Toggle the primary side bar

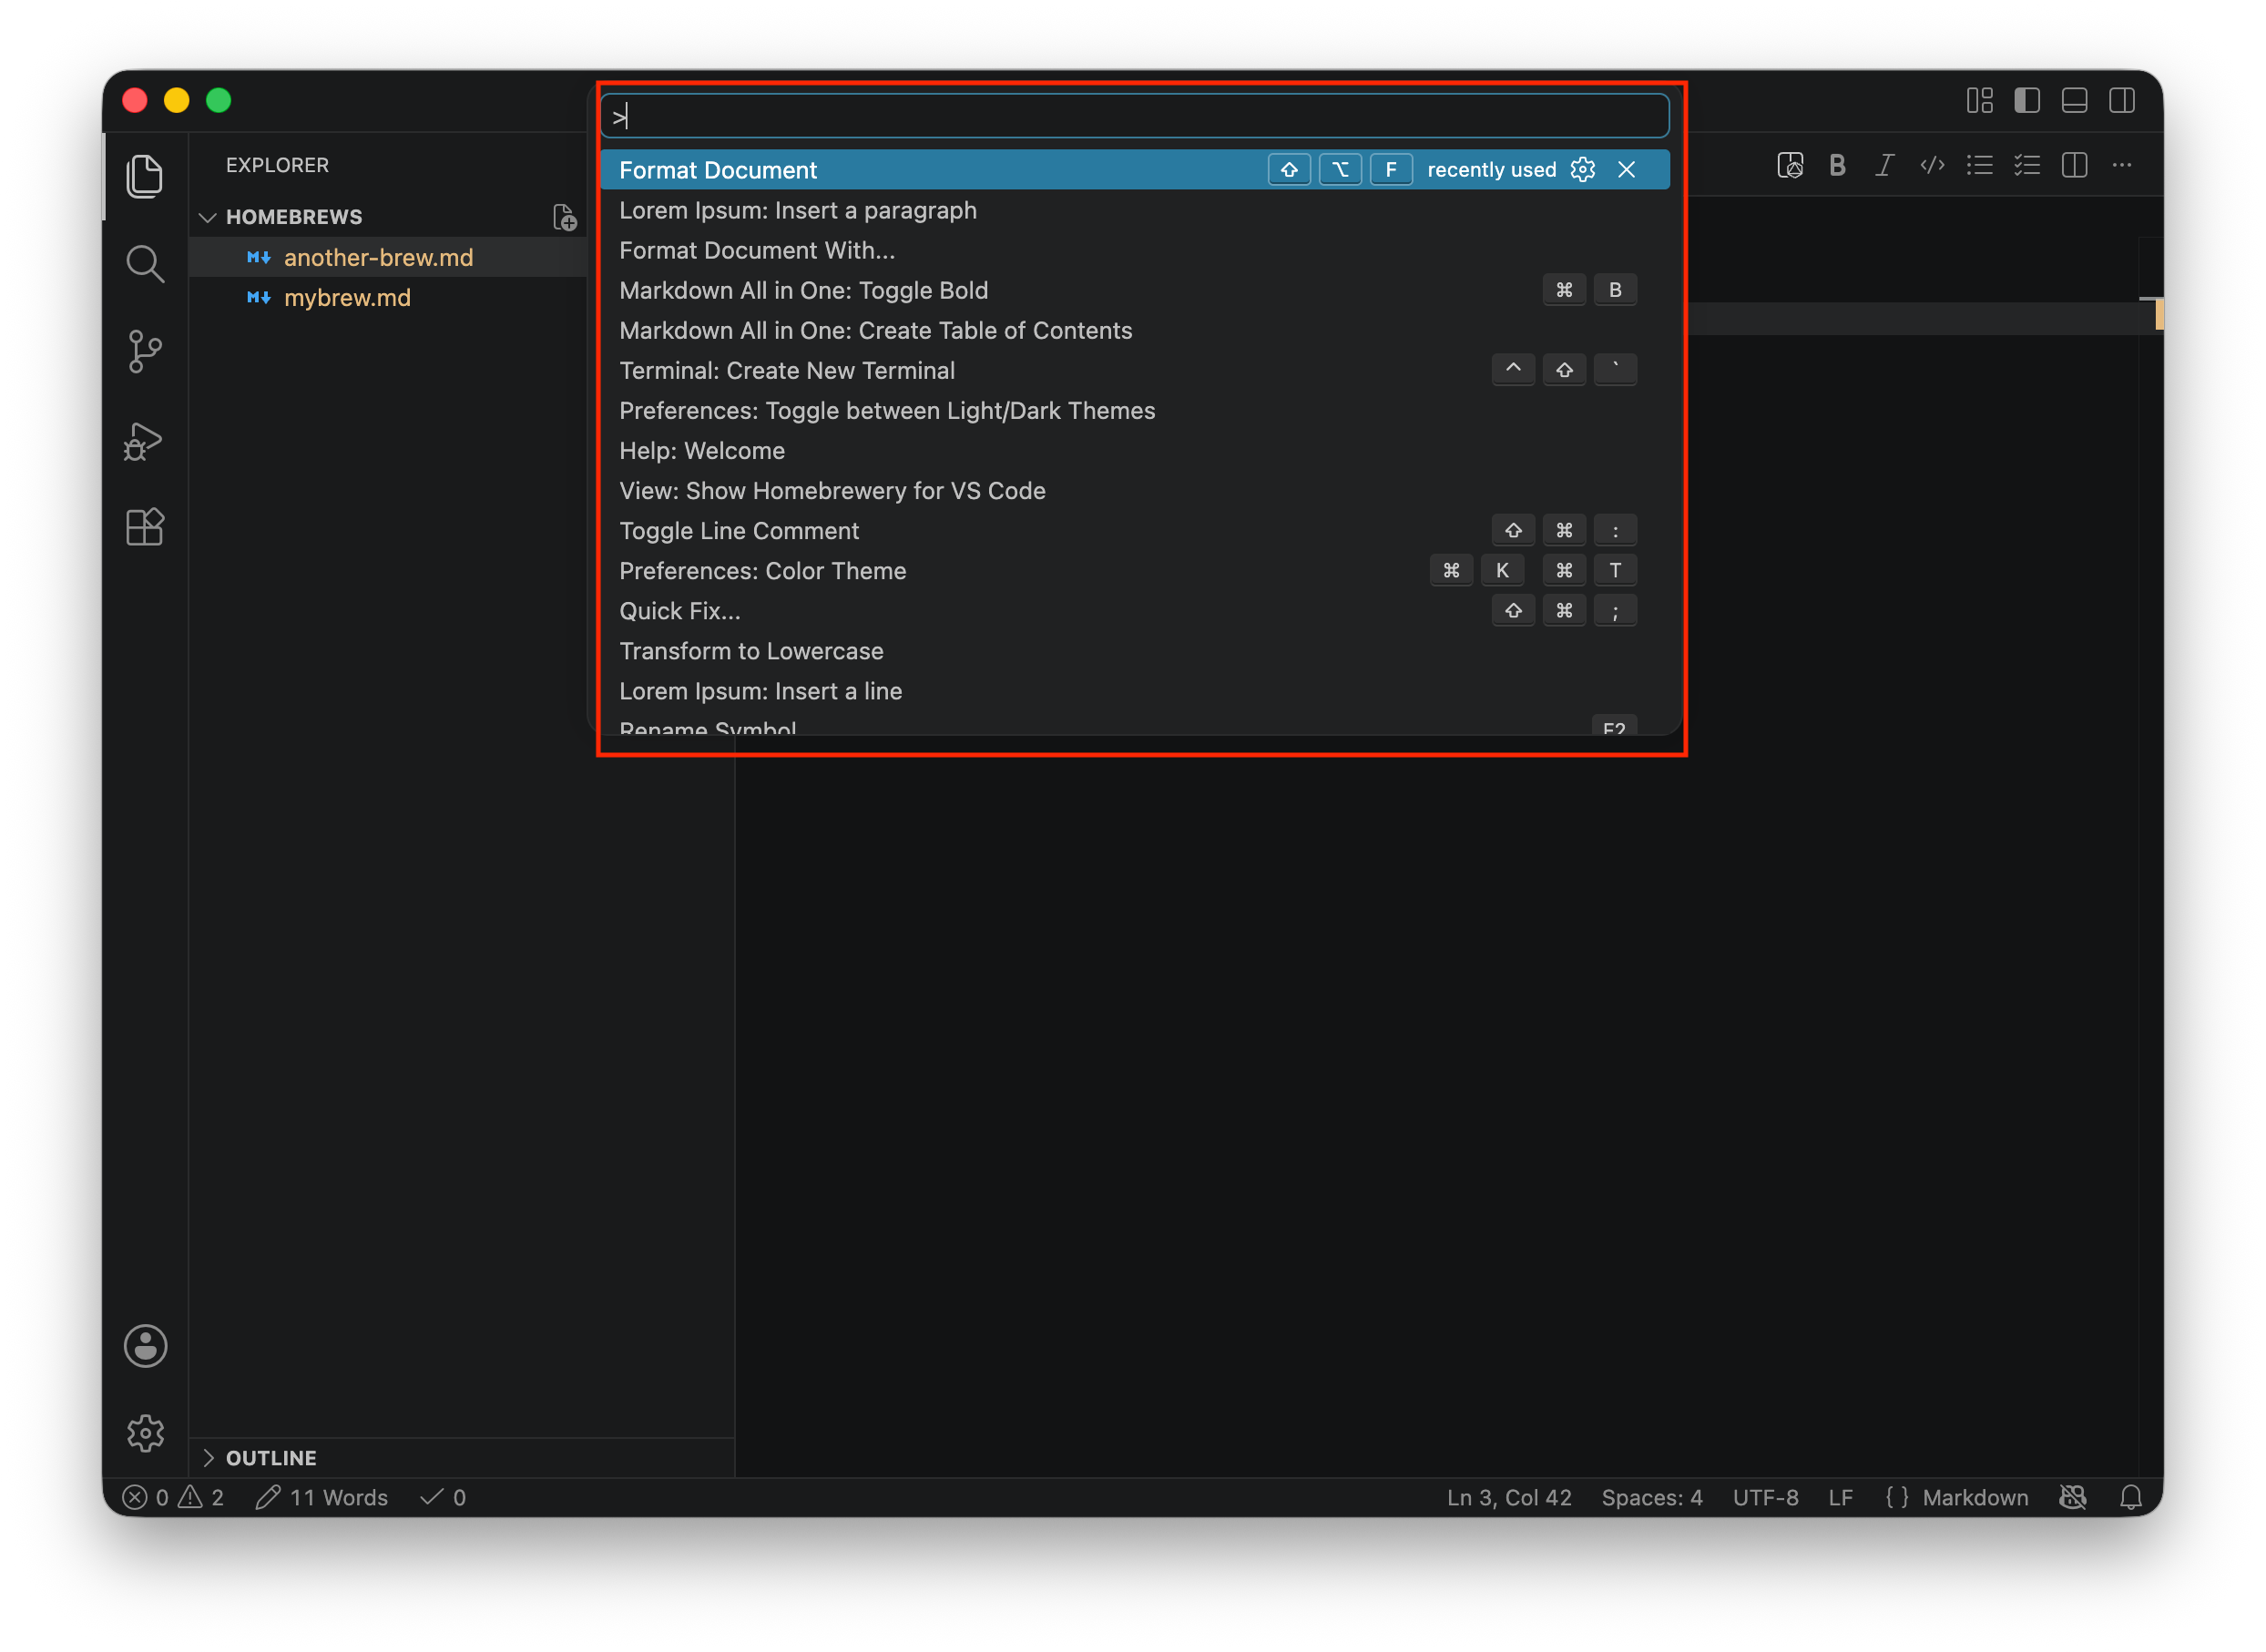[2027, 101]
